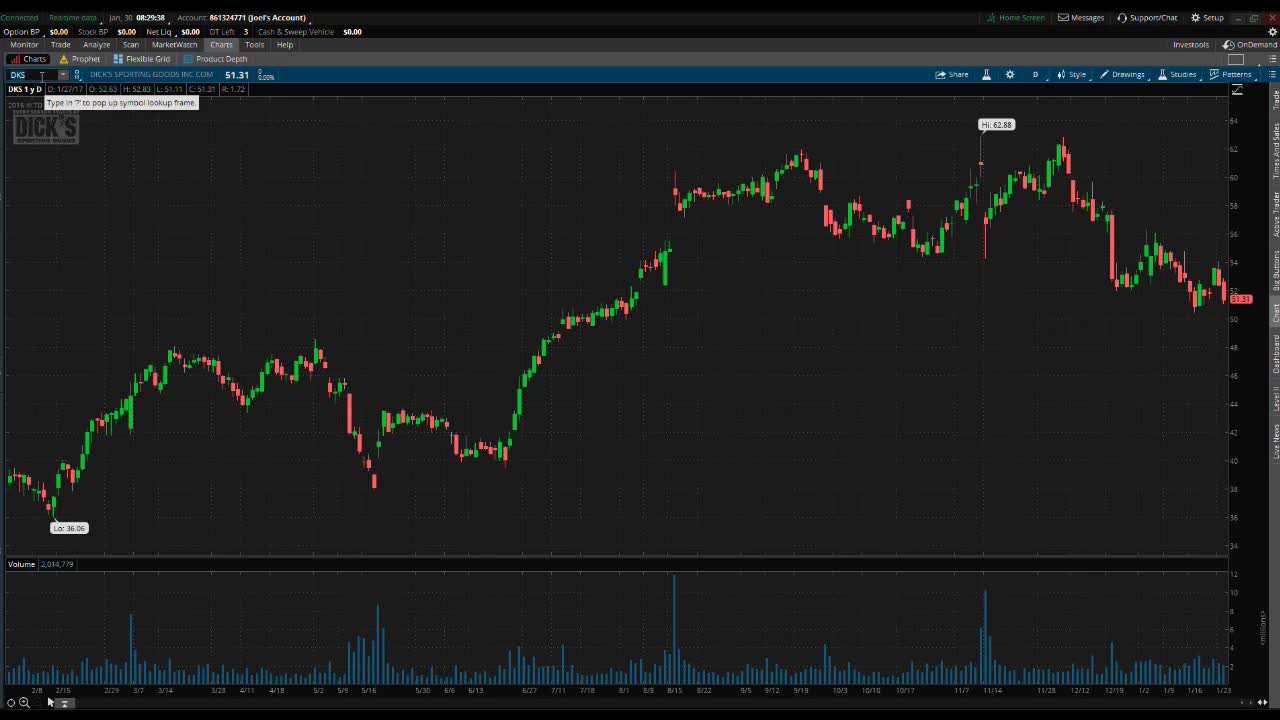1280x720 pixels.
Task: Open the Flexible Grid sub-tab
Action: pyautogui.click(x=142, y=59)
